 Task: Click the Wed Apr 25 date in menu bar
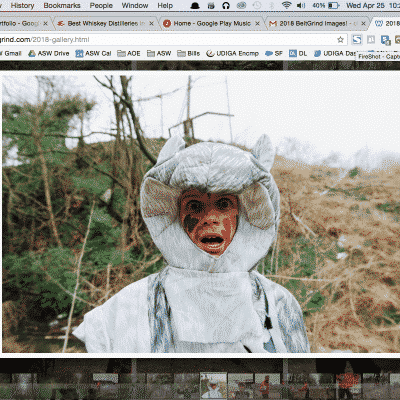tap(365, 6)
